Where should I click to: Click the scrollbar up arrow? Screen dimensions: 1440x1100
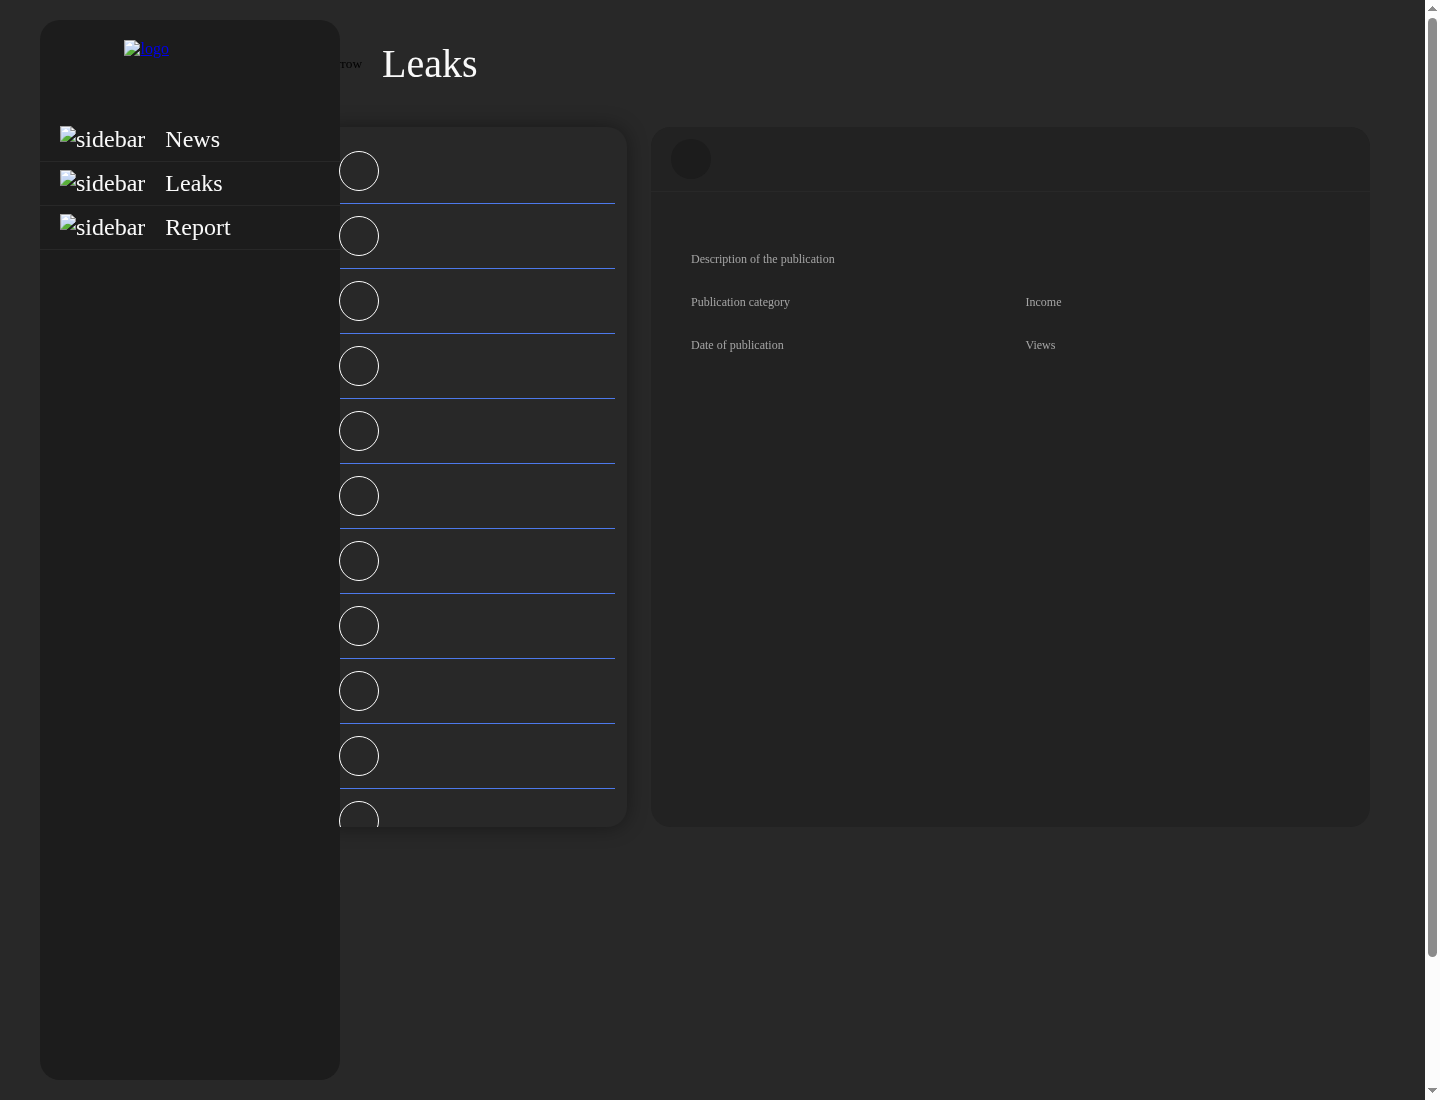pyautogui.click(x=1432, y=8)
